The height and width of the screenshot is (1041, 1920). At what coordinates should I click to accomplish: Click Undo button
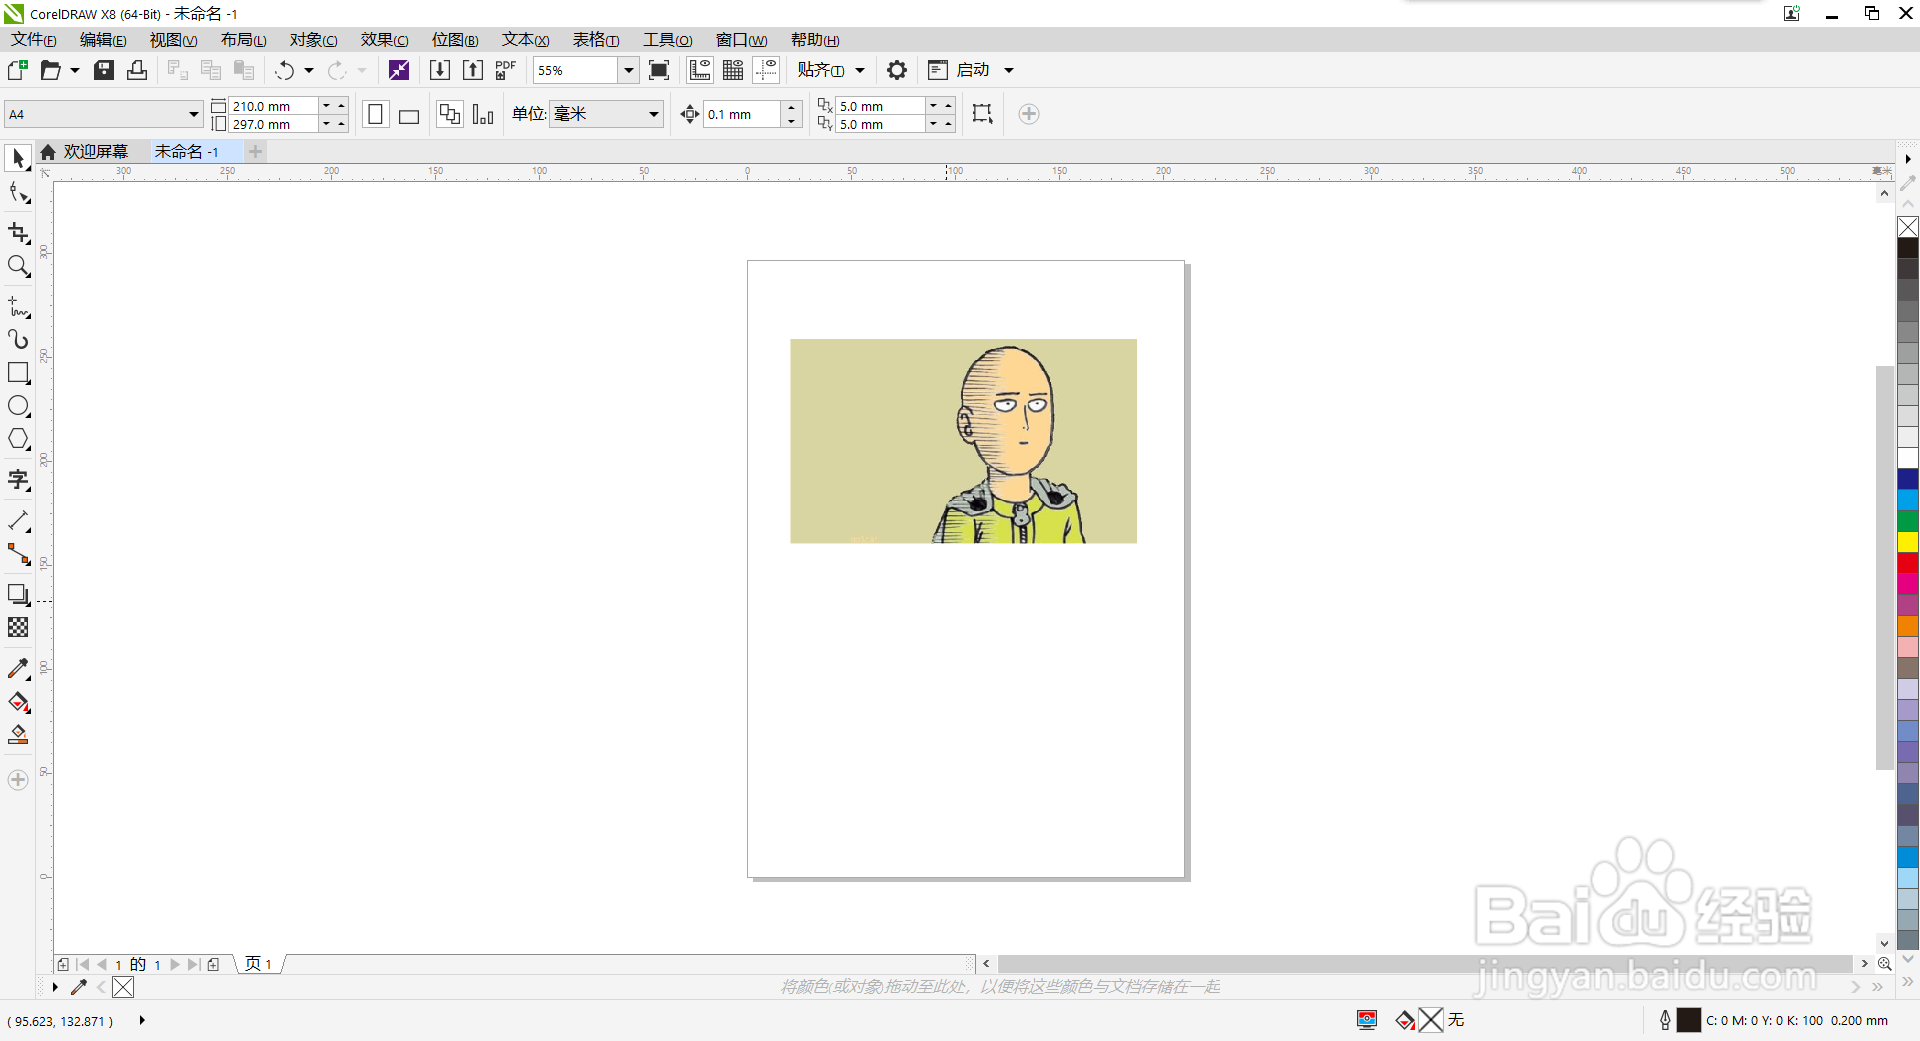[x=284, y=70]
